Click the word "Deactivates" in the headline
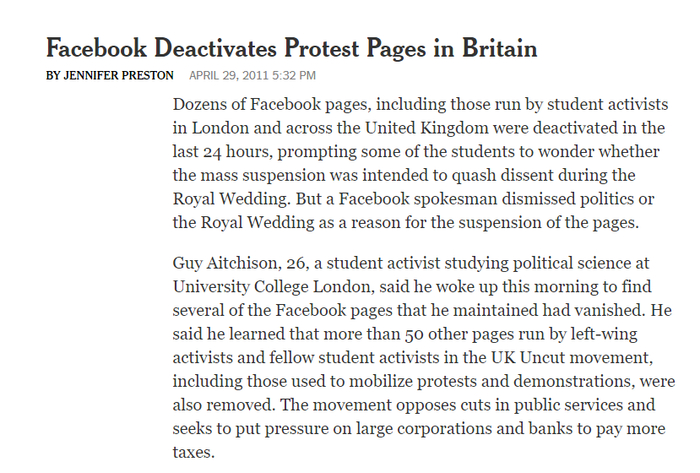Screen dimensions: 700x473 [x=215, y=48]
